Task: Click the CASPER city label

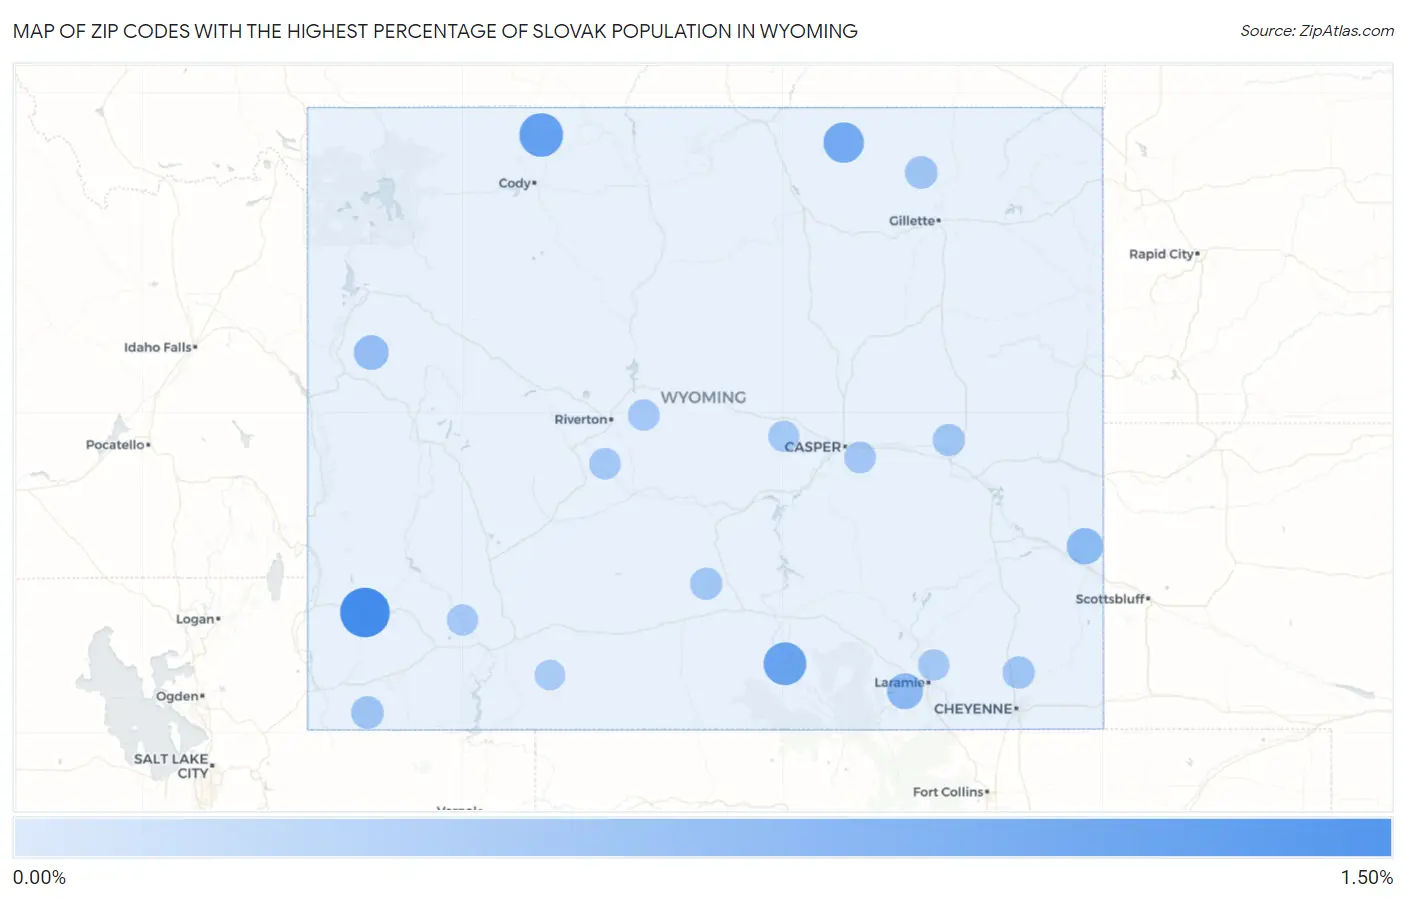Action: click(813, 447)
